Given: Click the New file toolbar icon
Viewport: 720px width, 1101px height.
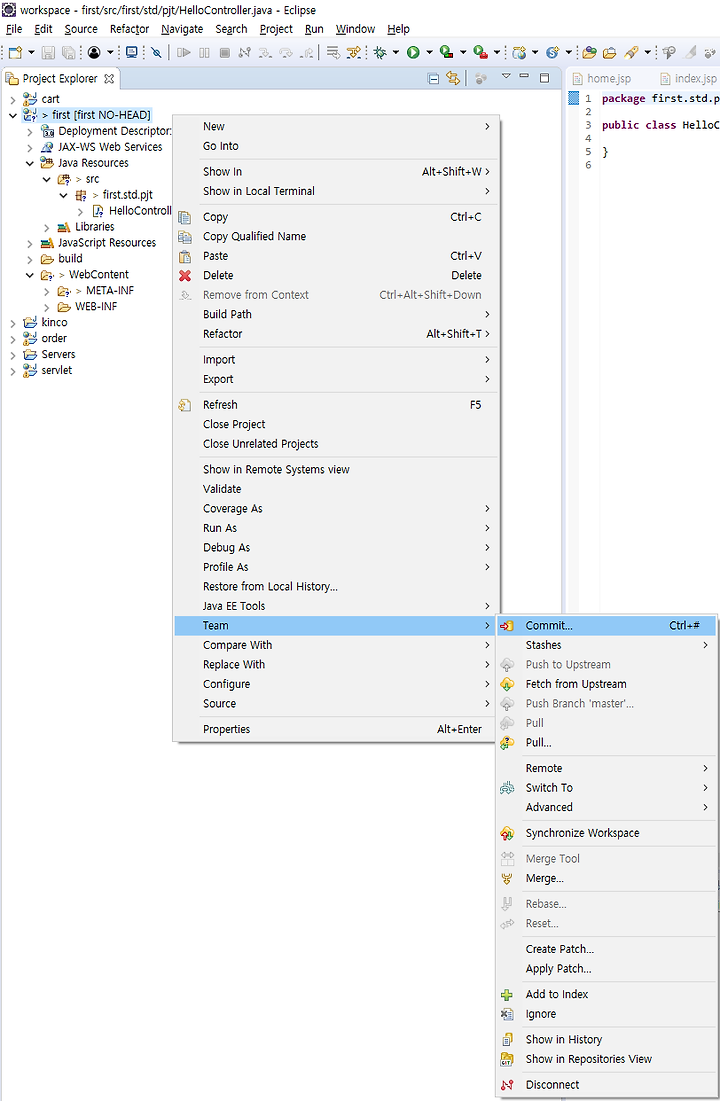Looking at the screenshot, I should point(15,53).
